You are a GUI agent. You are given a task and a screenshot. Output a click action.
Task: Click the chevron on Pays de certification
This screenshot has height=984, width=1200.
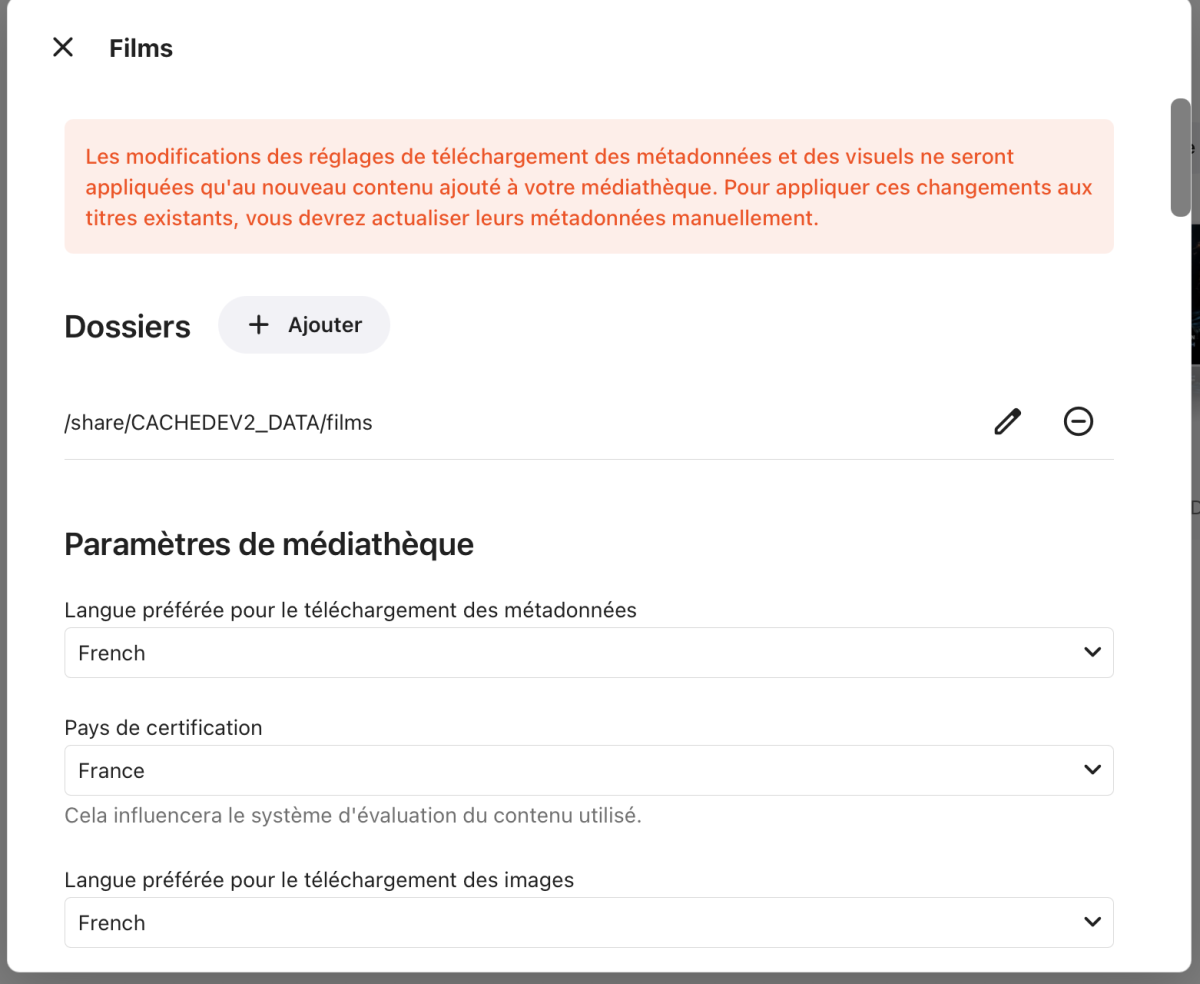point(1090,770)
